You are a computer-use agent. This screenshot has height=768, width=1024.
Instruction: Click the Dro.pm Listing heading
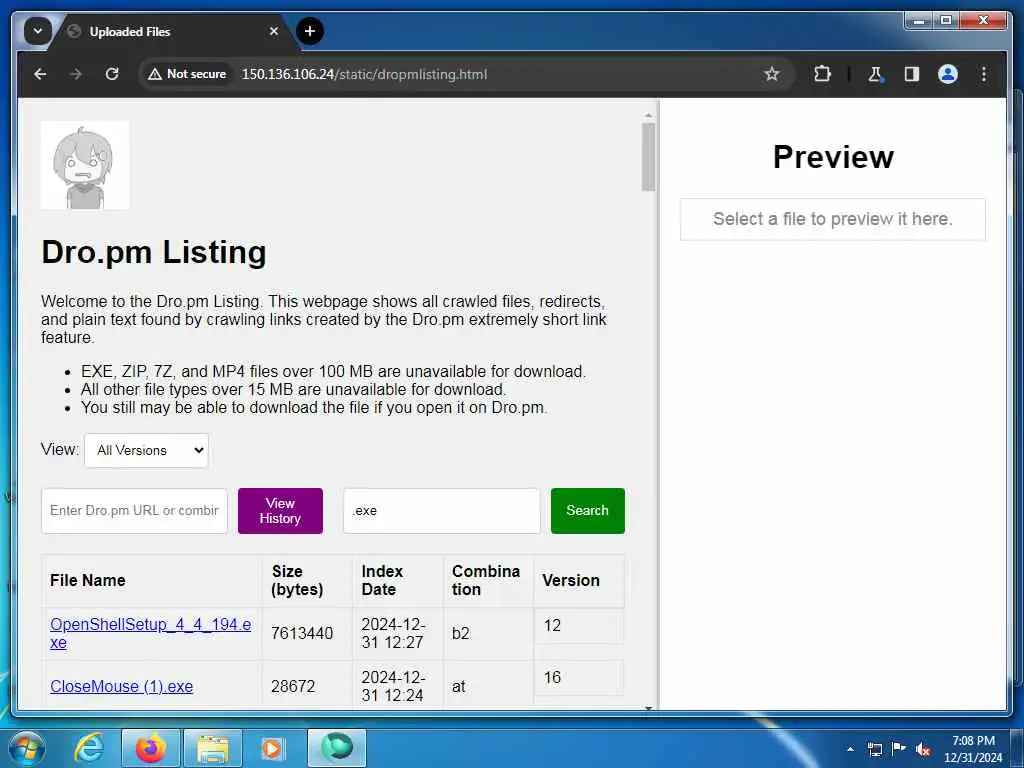tap(153, 252)
